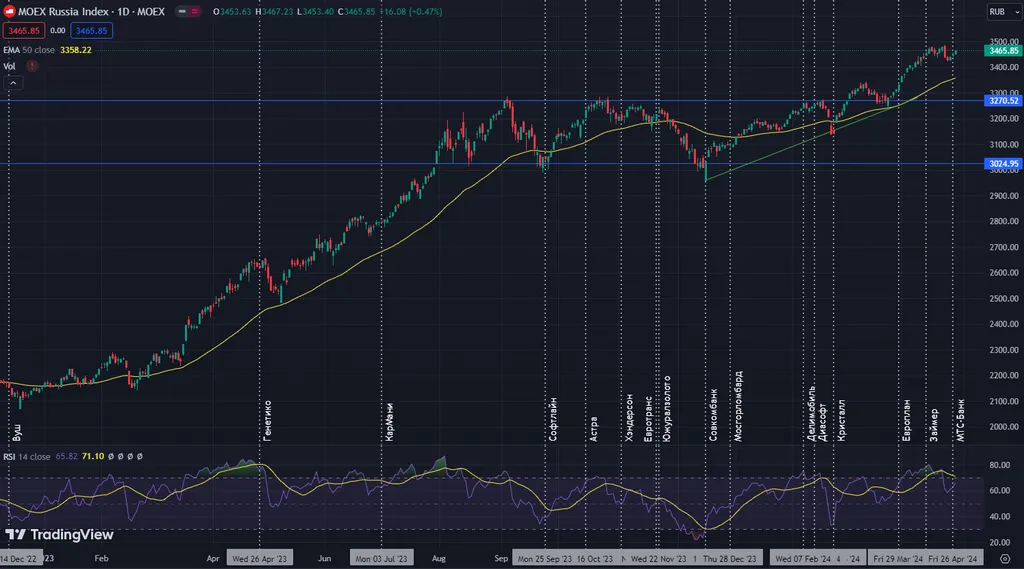The image size is (1024, 569).
Task: Click the Wed 07 Feb '24 date label
Action: point(803,559)
